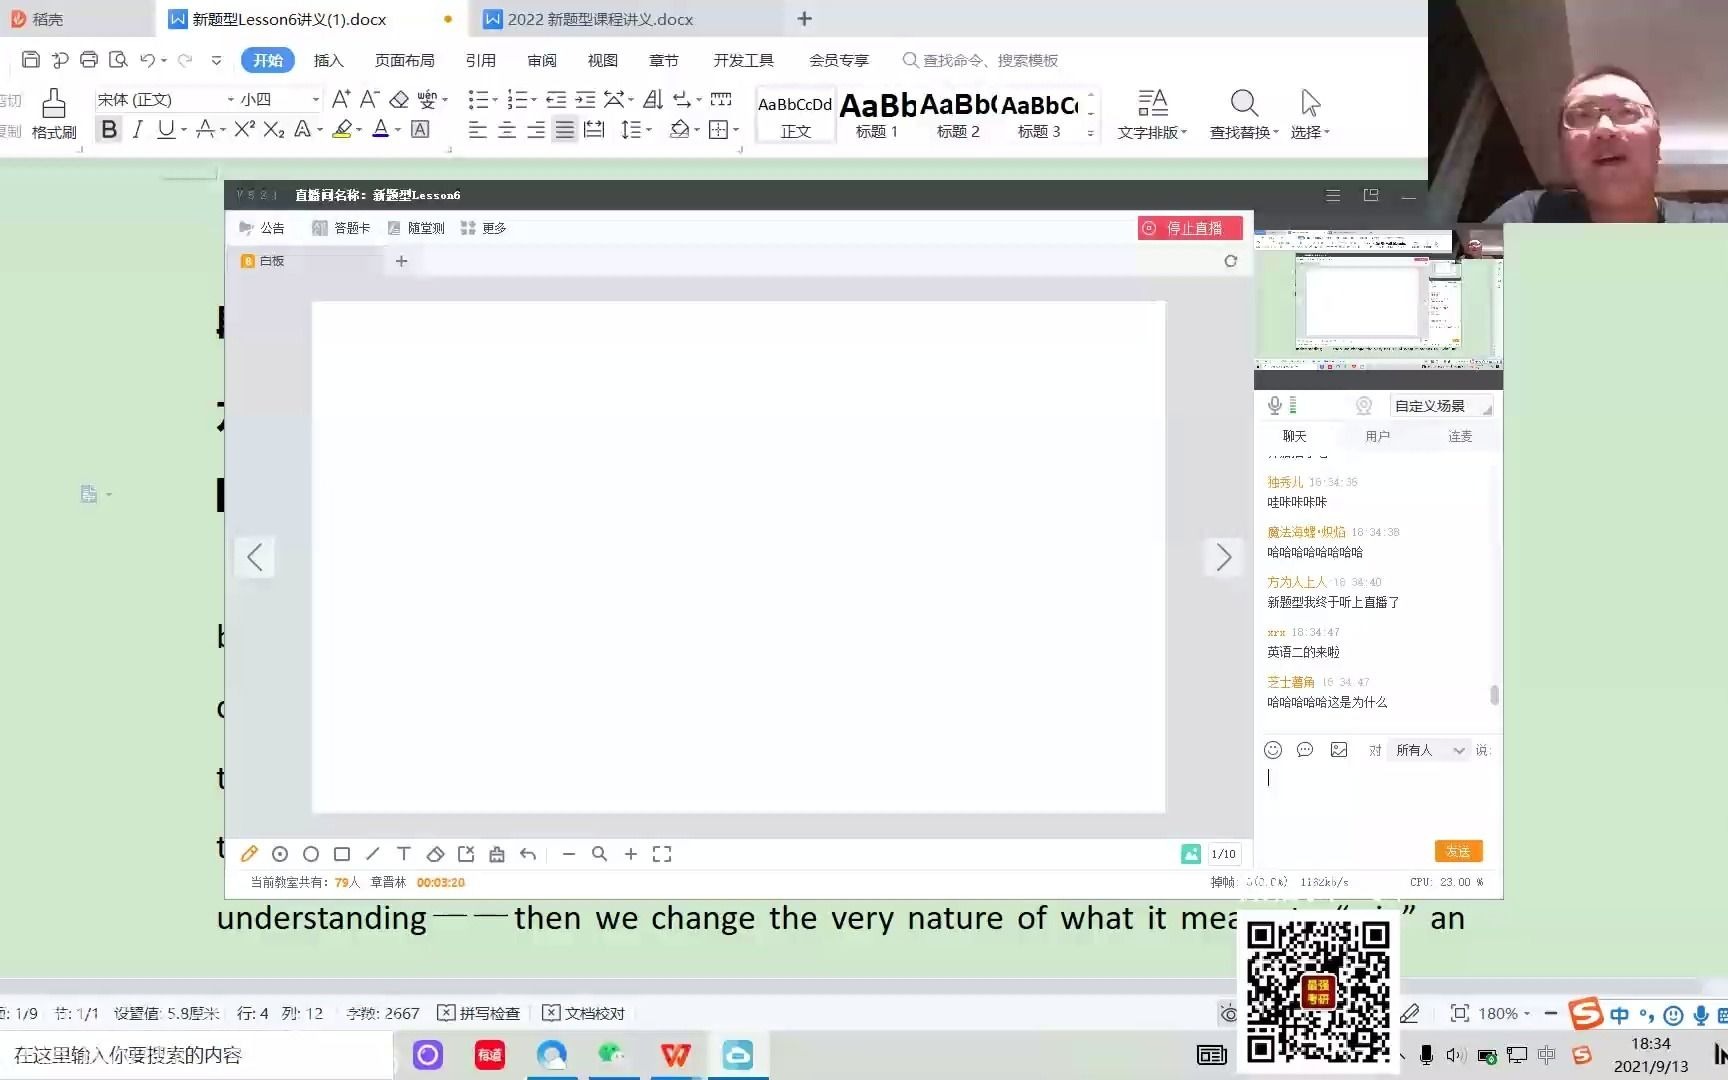Open the 公告 announcement button
This screenshot has height=1080, width=1728.
(262, 228)
